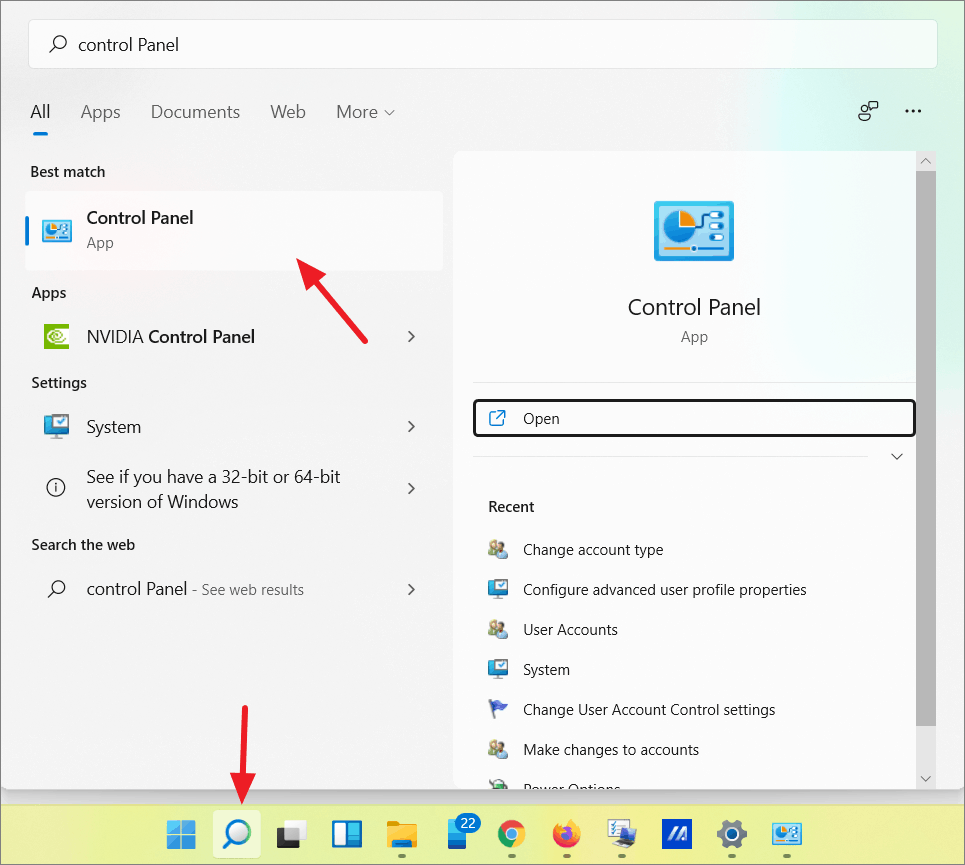Expand the System settings result chevron
This screenshot has width=965, height=865.
(412, 426)
